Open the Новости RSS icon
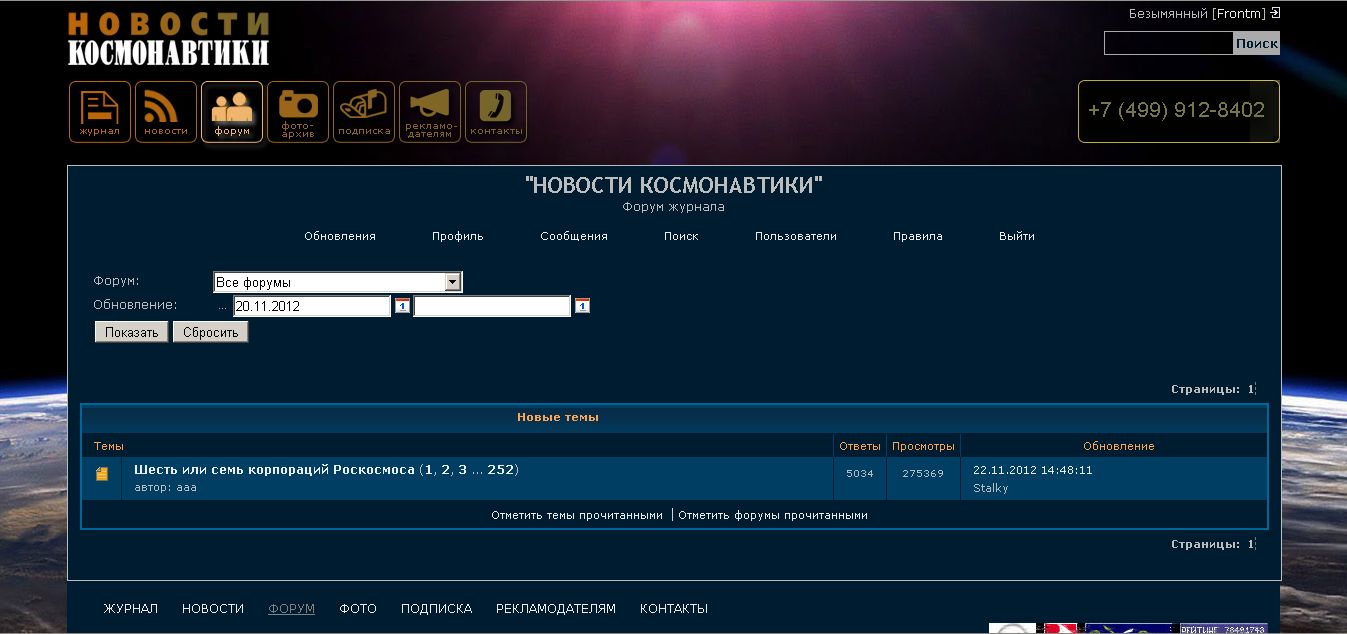Viewport: 1347px width, 634px height. 166,112
